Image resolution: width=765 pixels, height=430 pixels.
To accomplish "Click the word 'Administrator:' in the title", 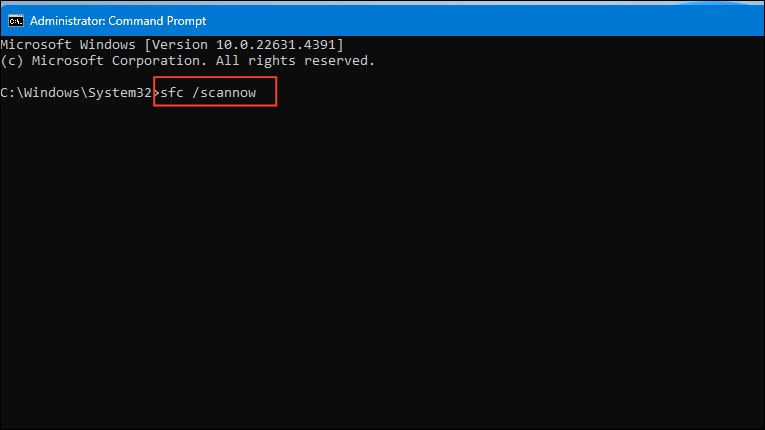I will [x=67, y=21].
